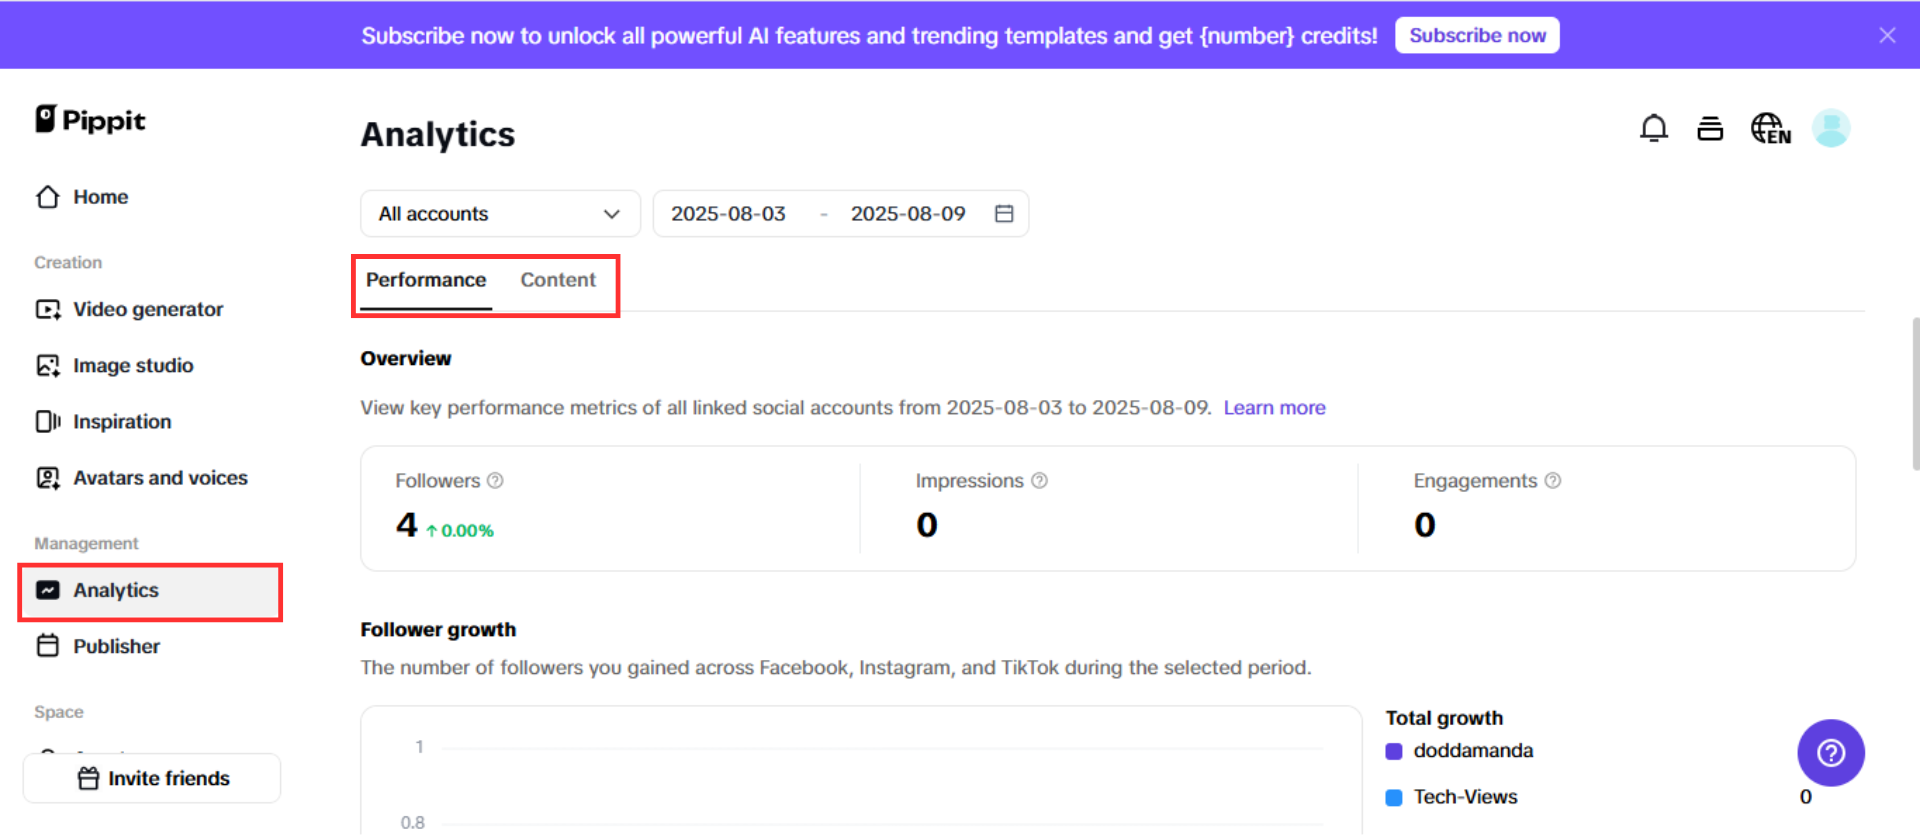1920x840 pixels.
Task: Open the help question mark button
Action: pyautogui.click(x=1830, y=753)
